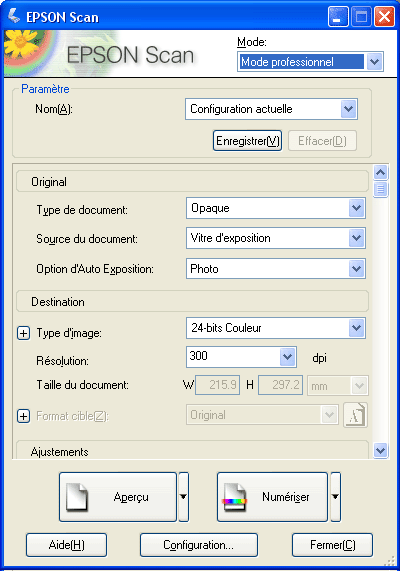The height and width of the screenshot is (571, 400).
Task: Open the Mode professionnel dropdown
Action: pyautogui.click(x=374, y=62)
